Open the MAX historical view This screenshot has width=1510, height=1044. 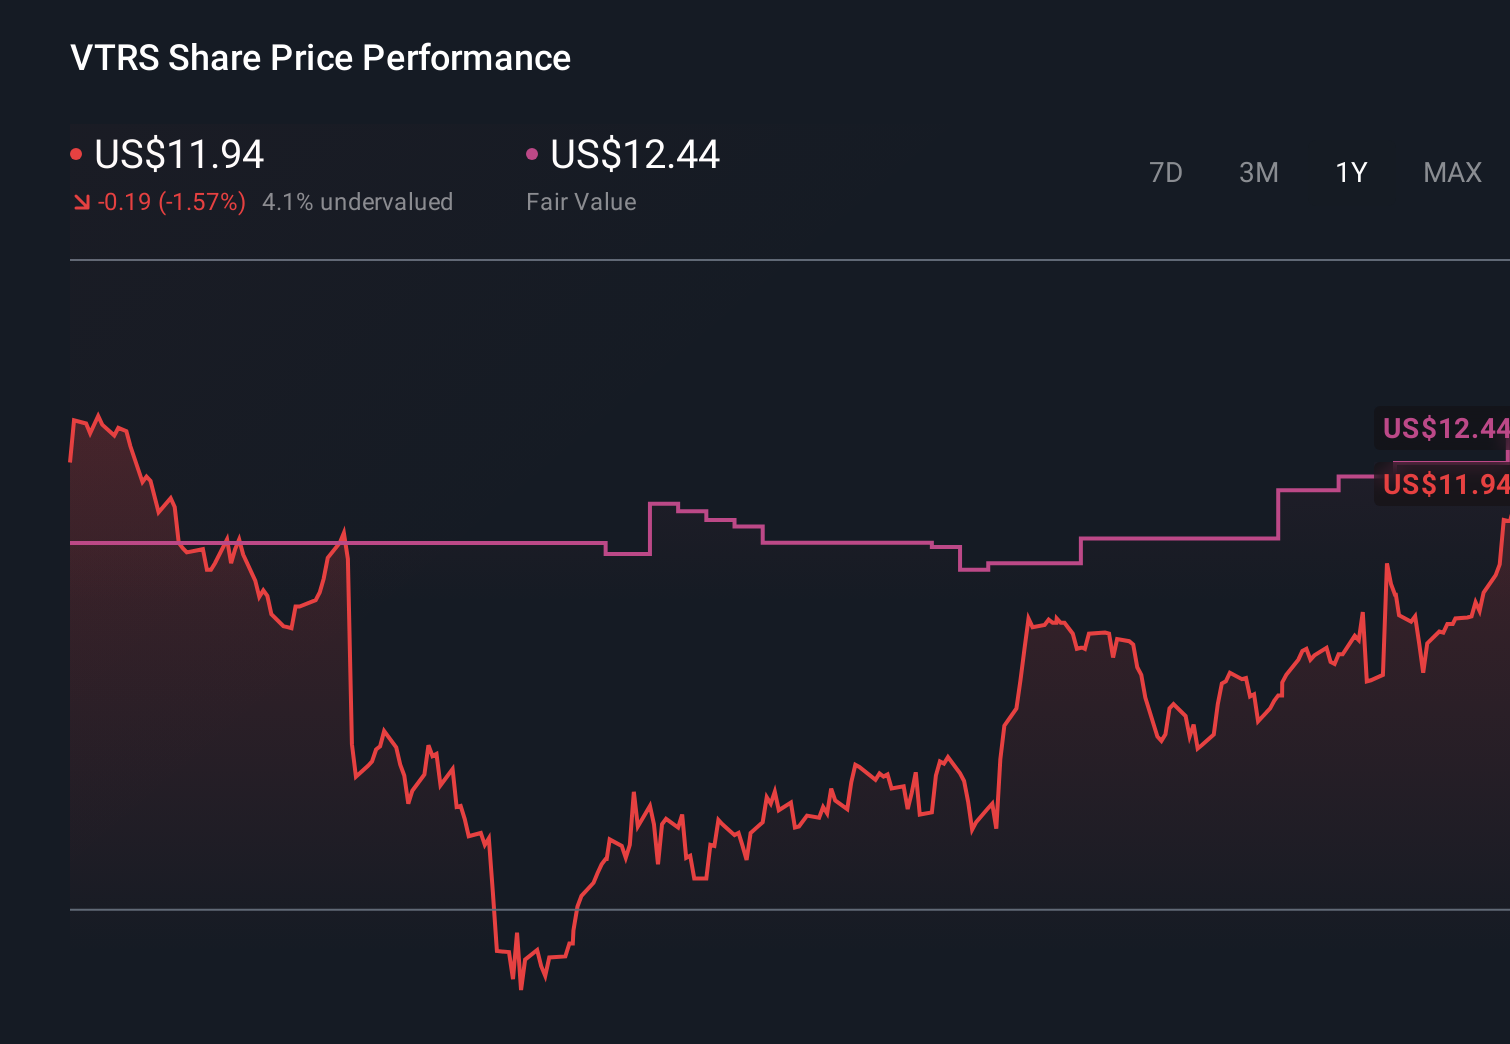click(1452, 172)
